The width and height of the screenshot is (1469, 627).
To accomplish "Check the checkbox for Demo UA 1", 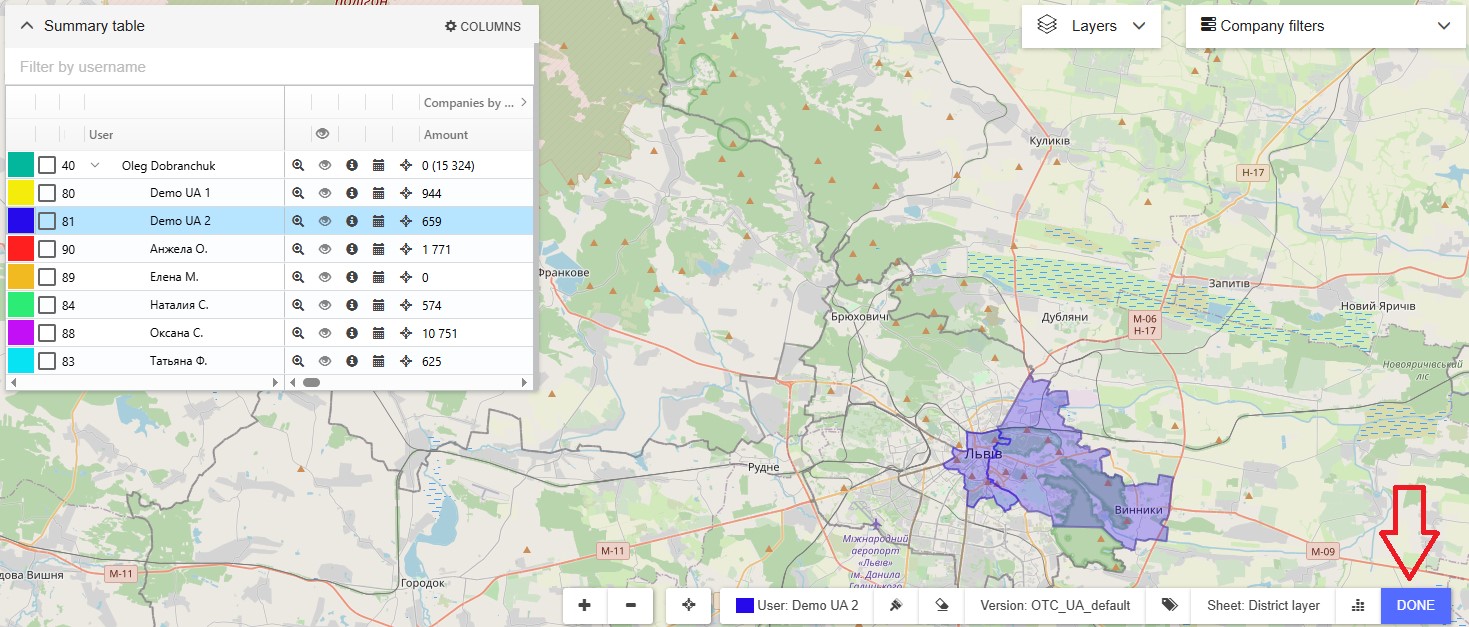I will [47, 193].
